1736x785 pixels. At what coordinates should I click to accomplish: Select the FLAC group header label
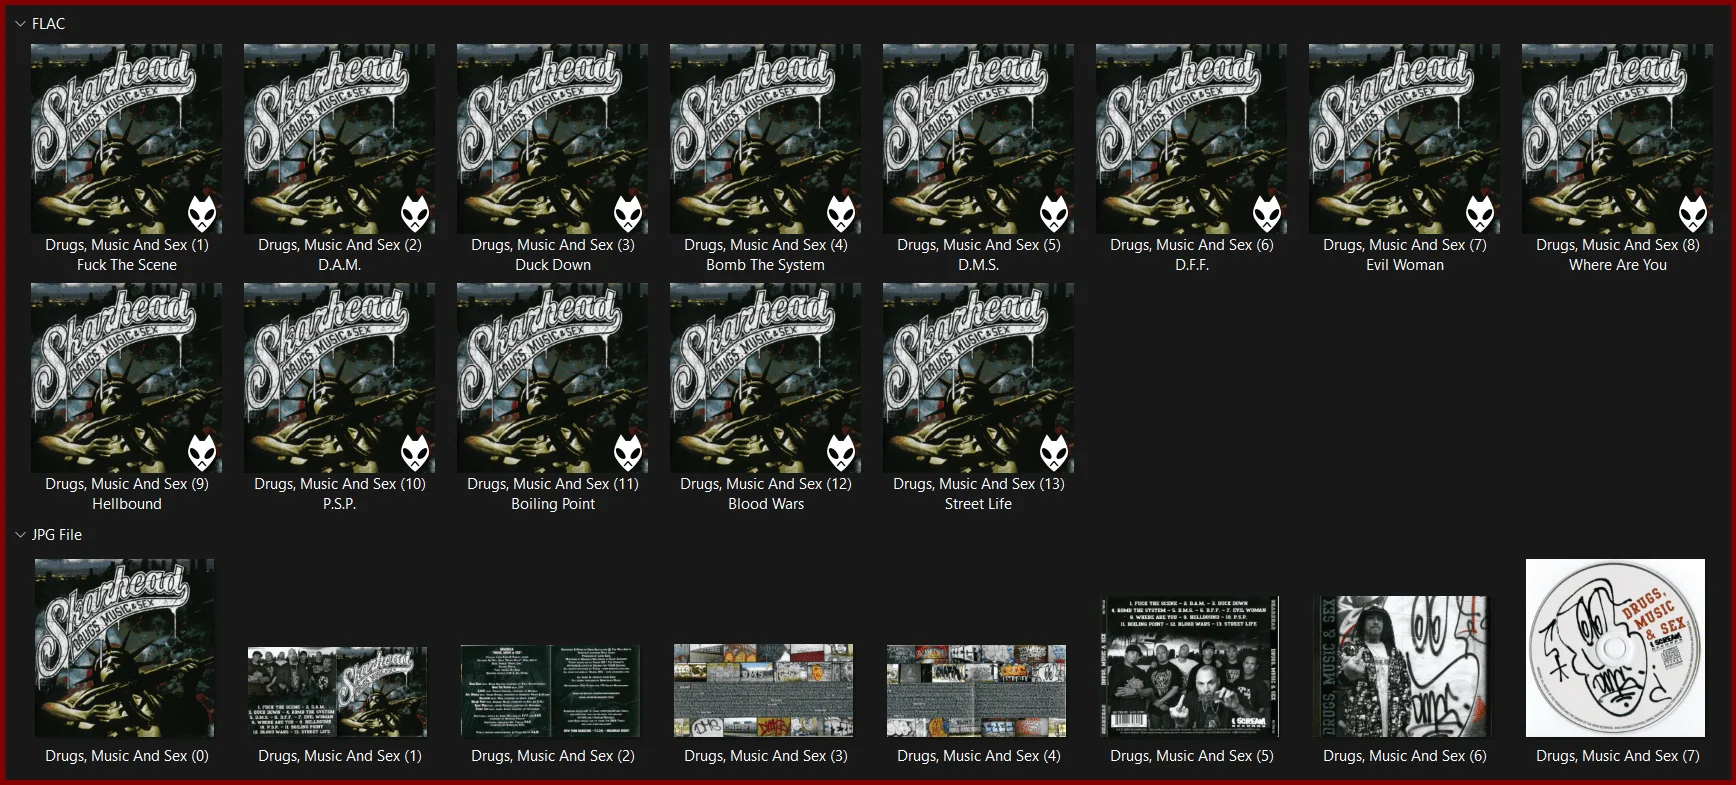coord(48,24)
